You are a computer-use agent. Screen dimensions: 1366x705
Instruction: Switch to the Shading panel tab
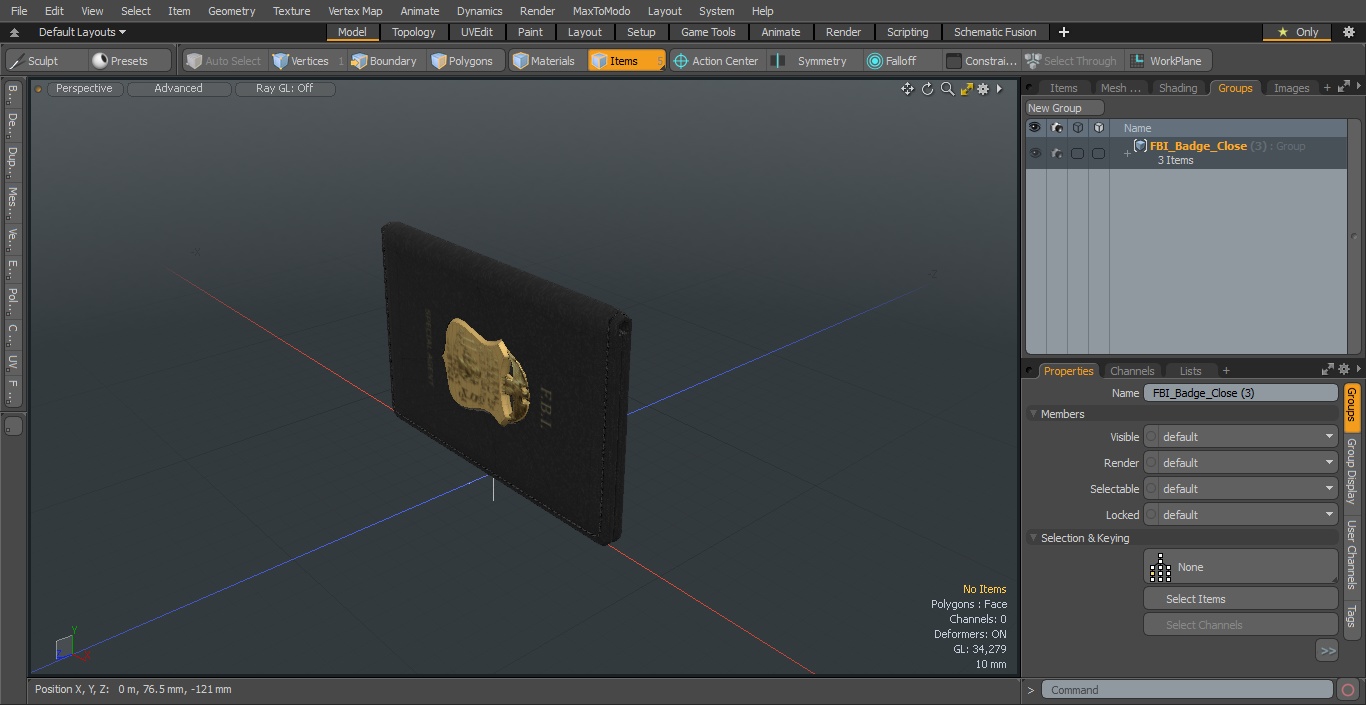(1177, 88)
